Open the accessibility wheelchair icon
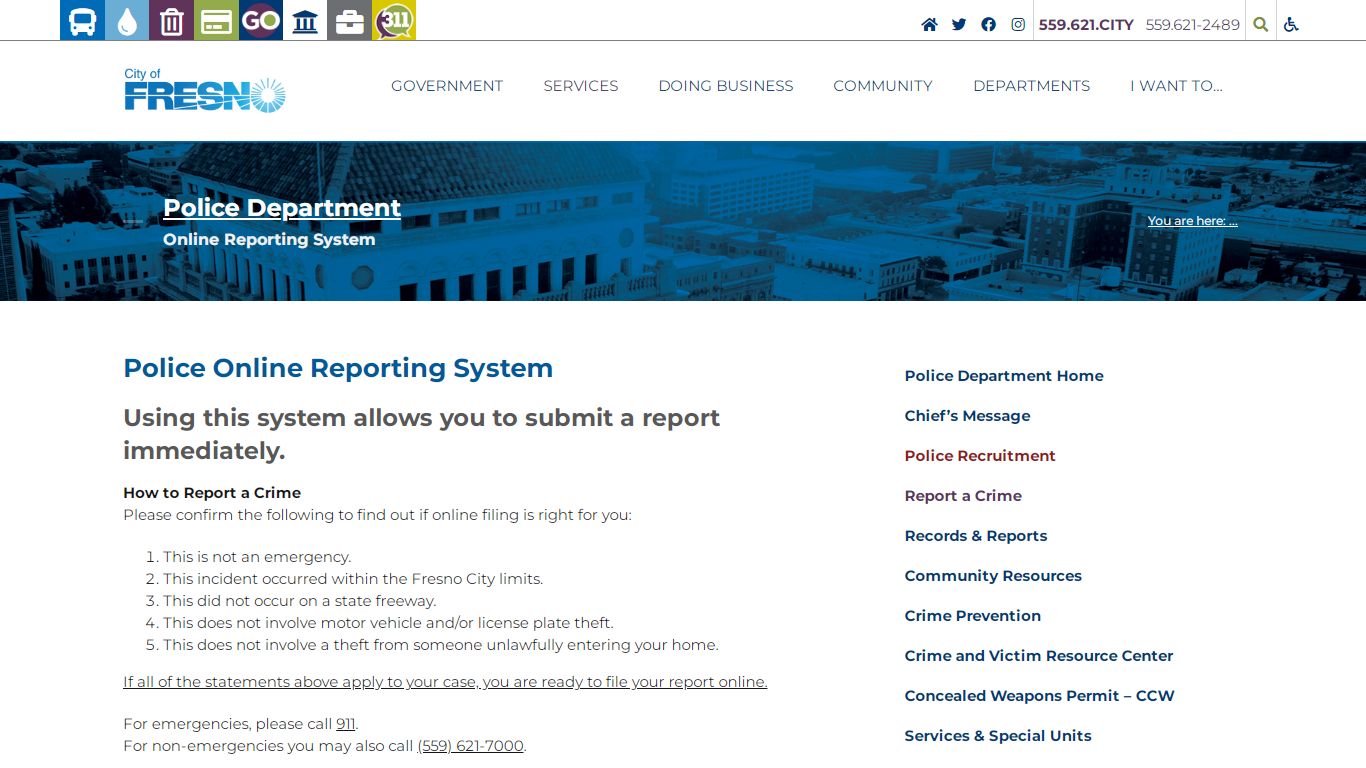 coord(1291,25)
